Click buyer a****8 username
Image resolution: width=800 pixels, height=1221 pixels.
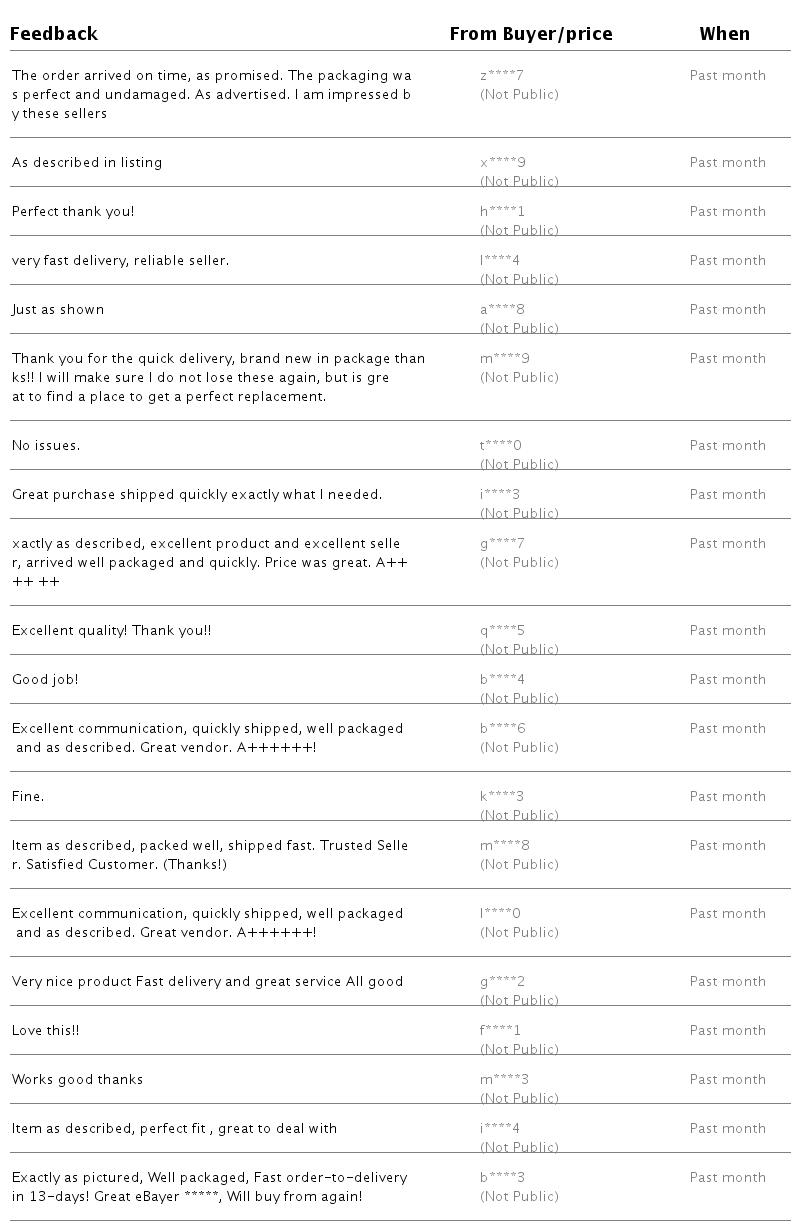[x=502, y=310]
